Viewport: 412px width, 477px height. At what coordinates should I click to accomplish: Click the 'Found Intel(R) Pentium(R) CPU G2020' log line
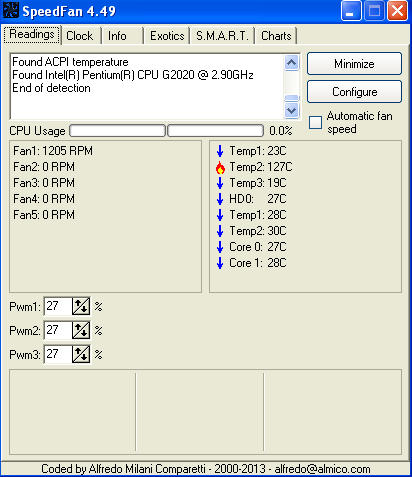coord(133,75)
